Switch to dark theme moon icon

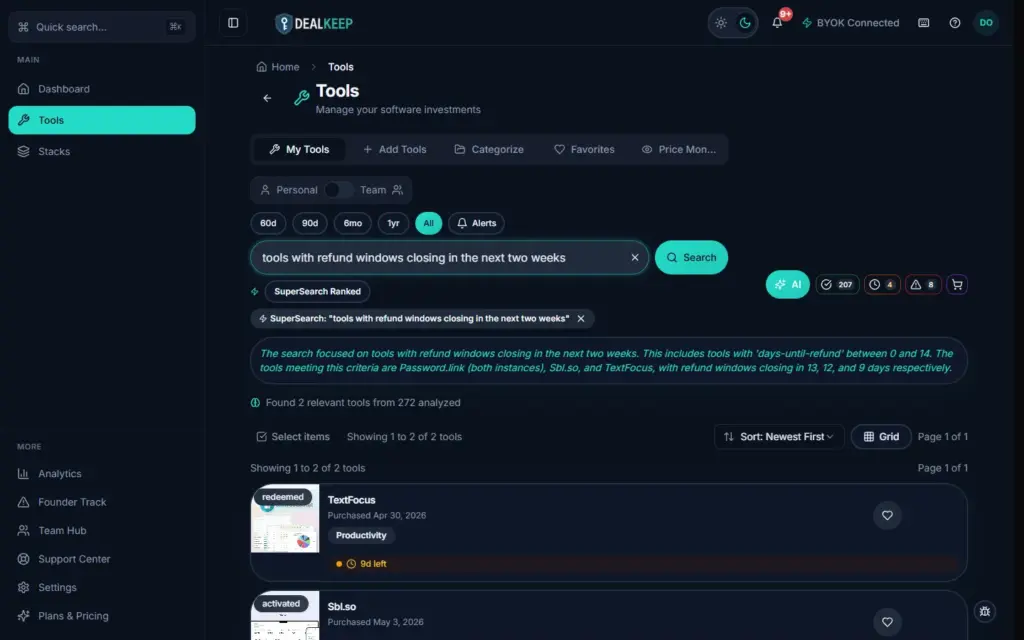pos(745,23)
